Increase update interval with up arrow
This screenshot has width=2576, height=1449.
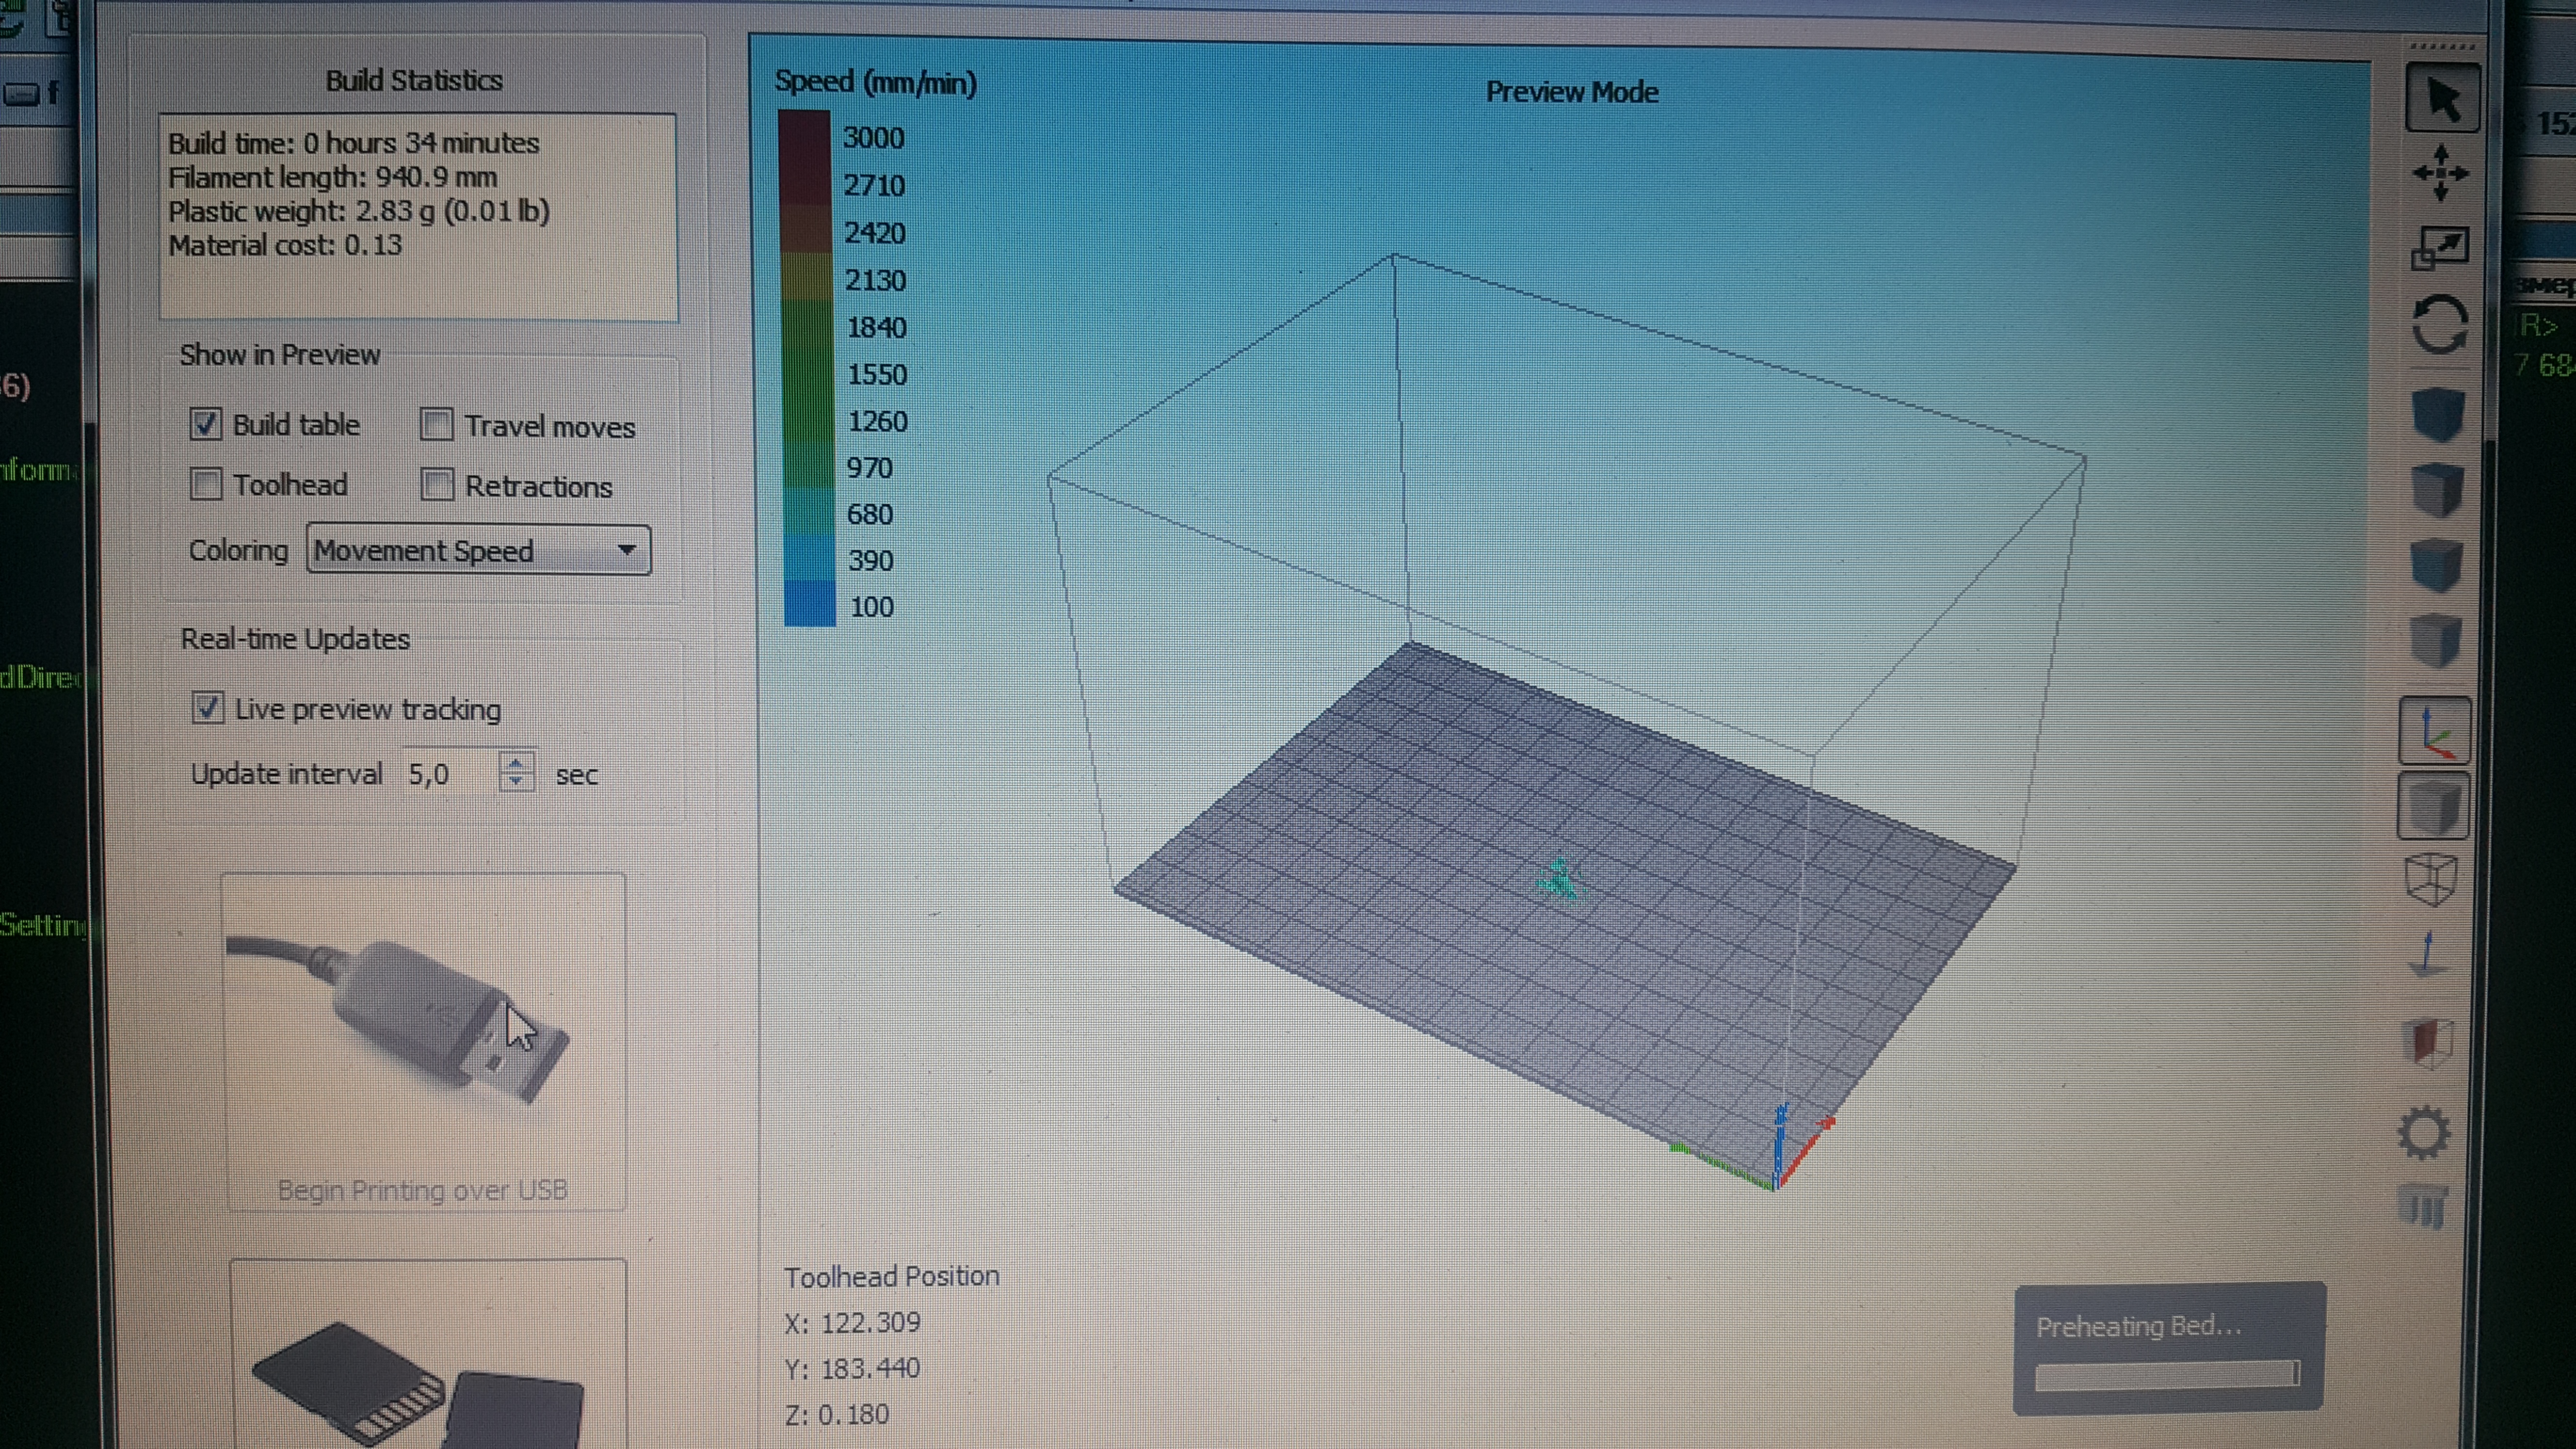tap(515, 763)
